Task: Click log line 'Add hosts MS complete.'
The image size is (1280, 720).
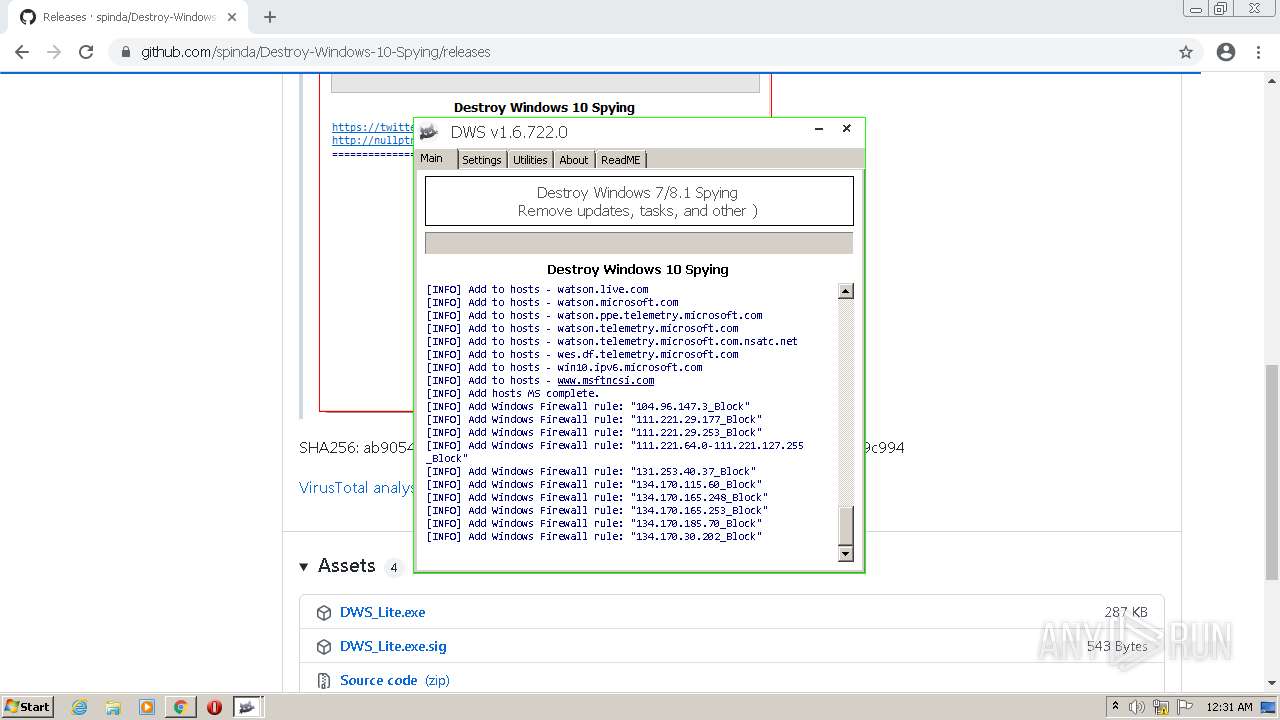Action: point(513,393)
